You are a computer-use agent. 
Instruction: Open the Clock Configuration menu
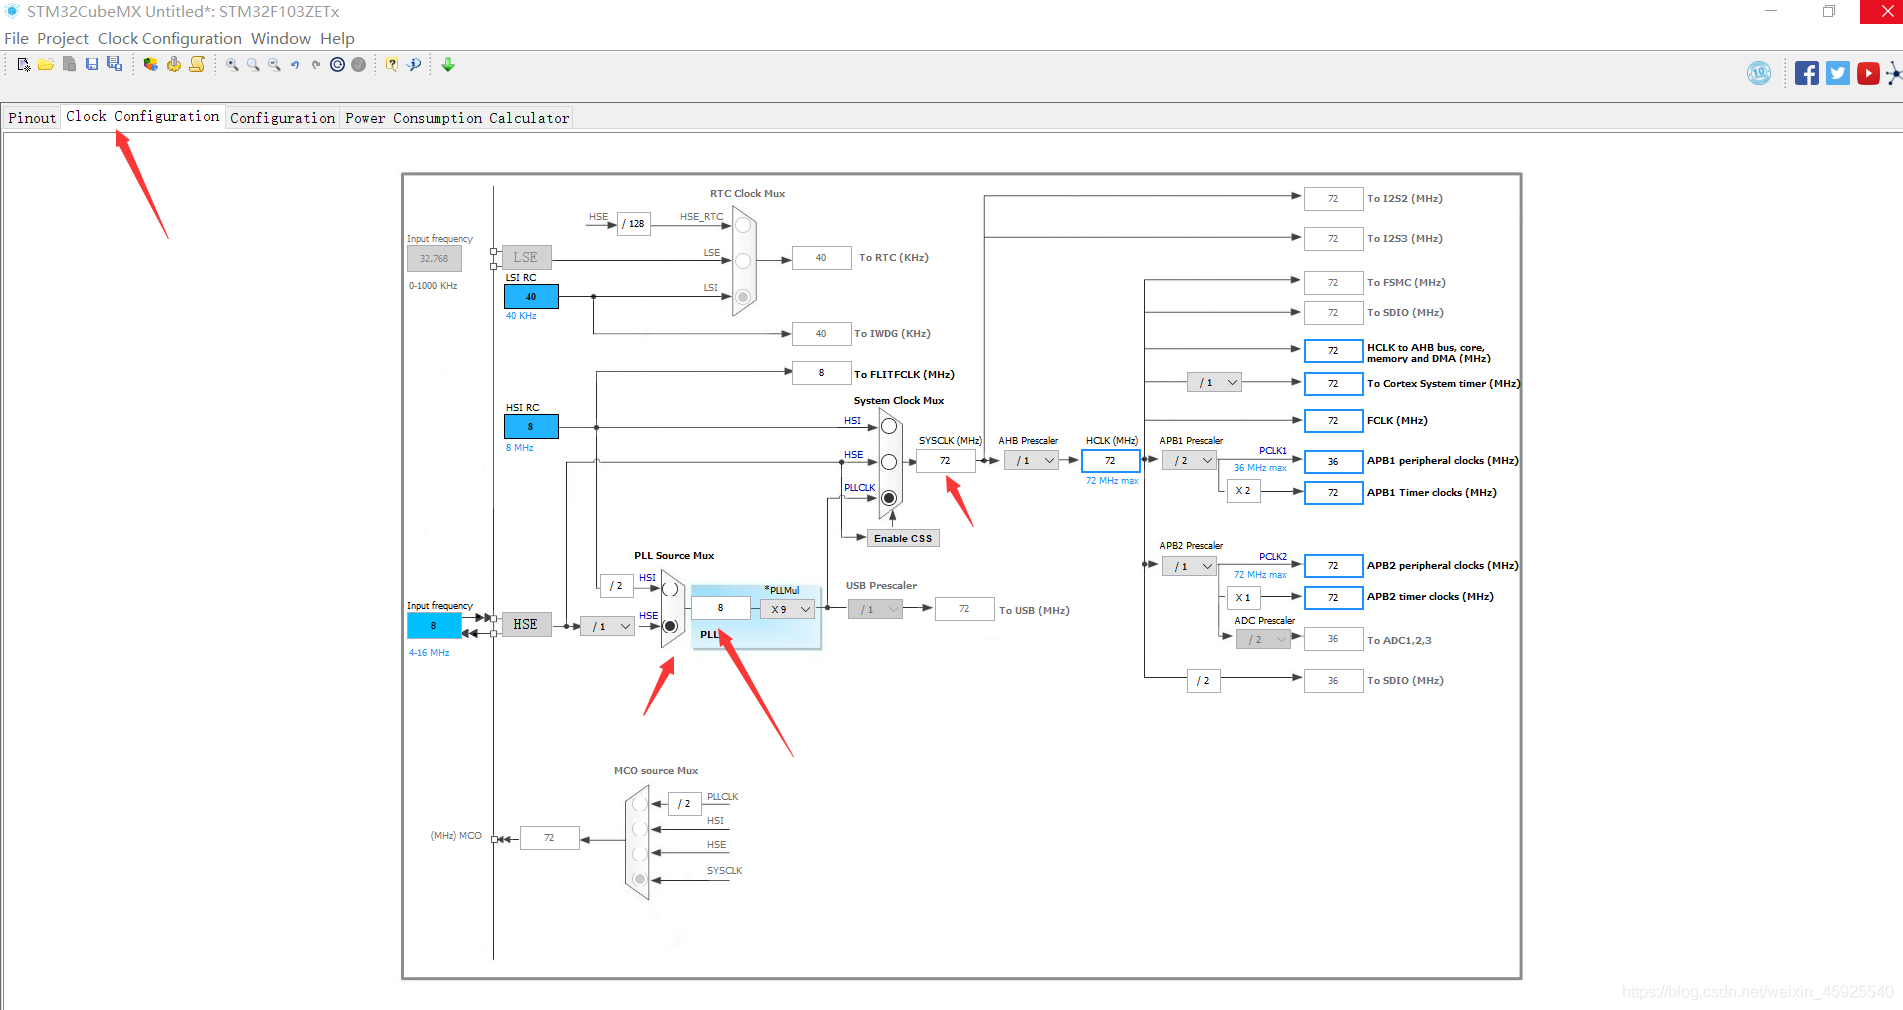pyautogui.click(x=170, y=38)
